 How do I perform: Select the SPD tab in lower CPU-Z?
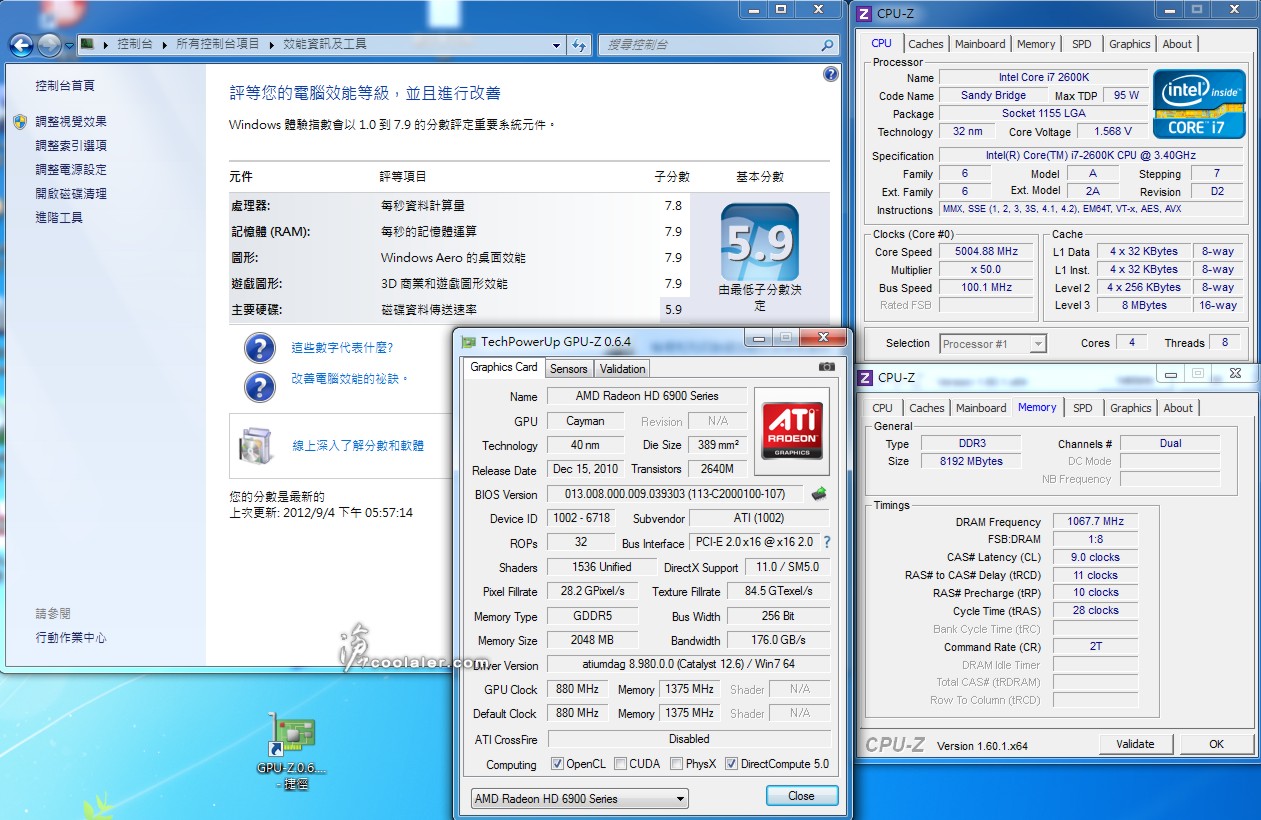(x=1082, y=408)
